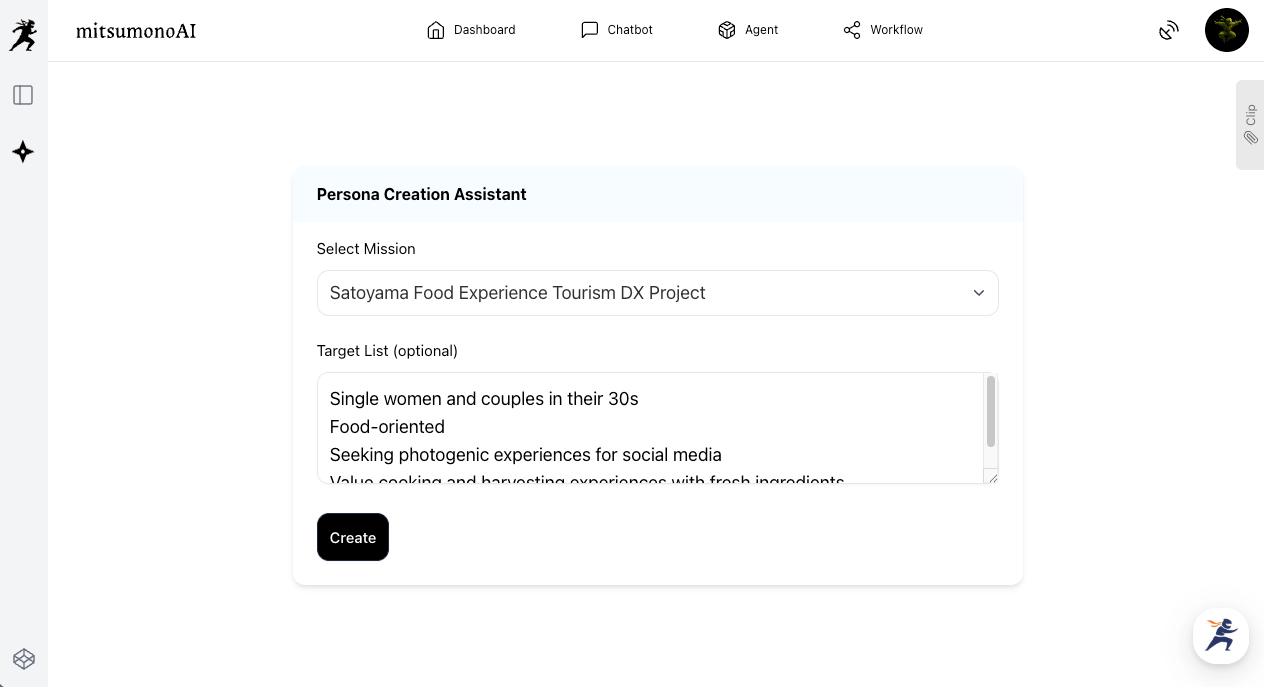Click the Chatbot speech bubble icon
The width and height of the screenshot is (1264, 687).
tap(590, 30)
